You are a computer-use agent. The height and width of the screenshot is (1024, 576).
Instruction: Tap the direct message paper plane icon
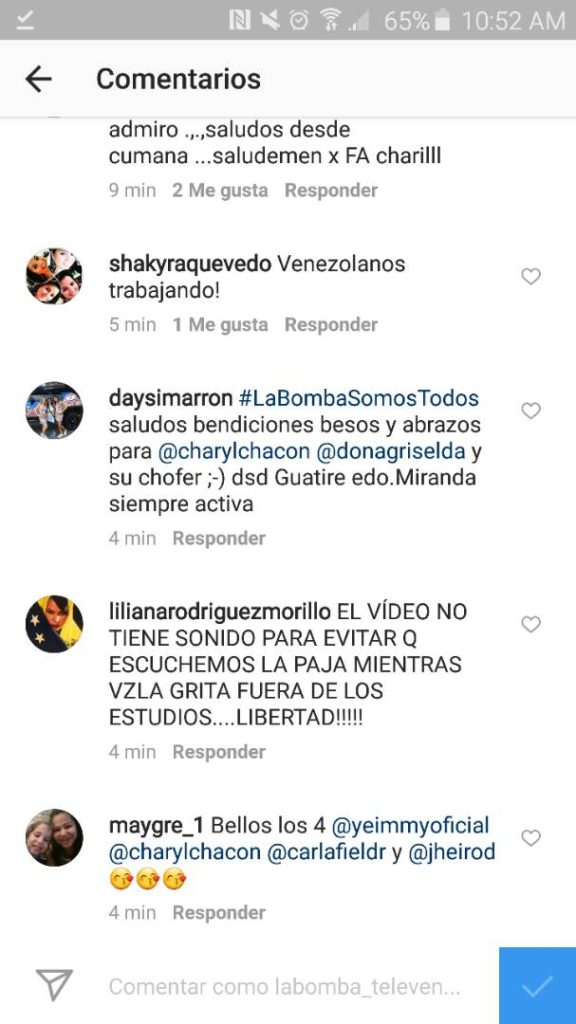[54, 985]
